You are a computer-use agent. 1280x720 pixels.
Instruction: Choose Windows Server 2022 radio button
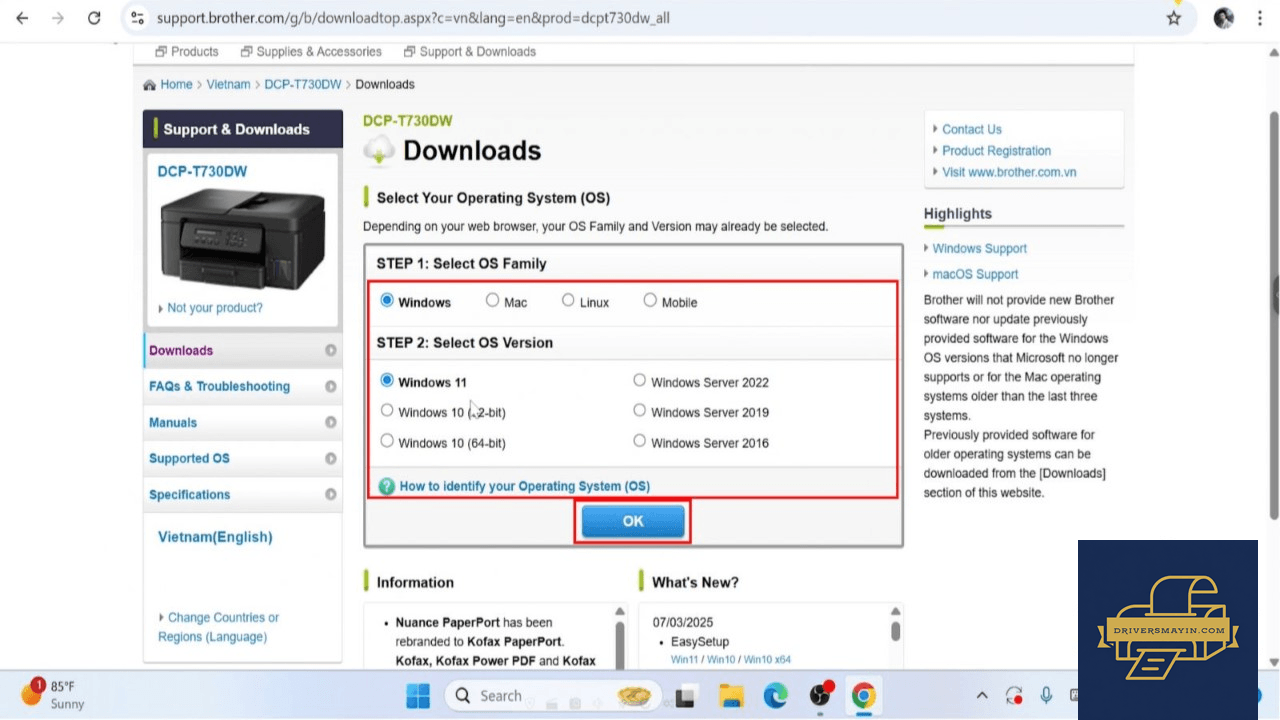(640, 380)
